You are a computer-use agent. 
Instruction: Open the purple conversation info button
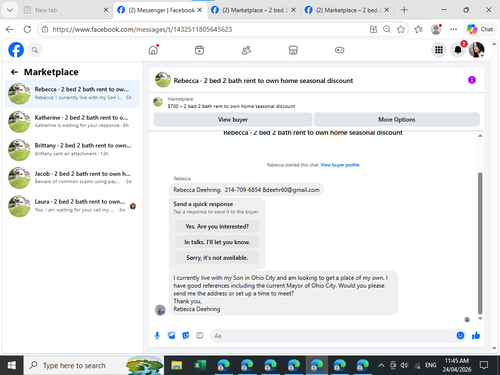pos(472,80)
